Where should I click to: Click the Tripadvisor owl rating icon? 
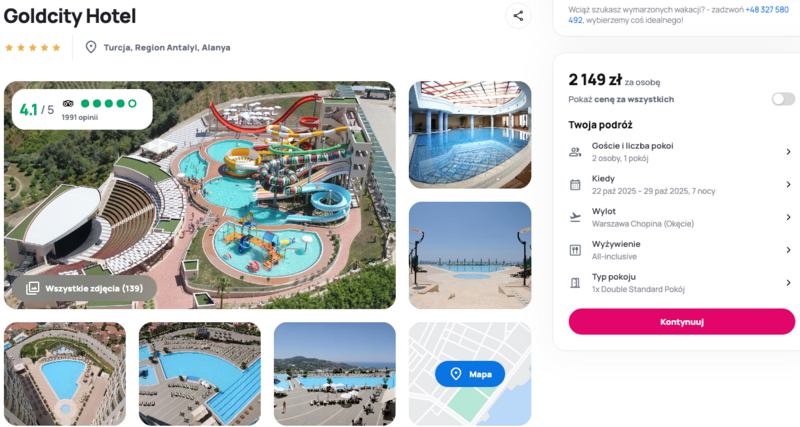pyautogui.click(x=68, y=104)
